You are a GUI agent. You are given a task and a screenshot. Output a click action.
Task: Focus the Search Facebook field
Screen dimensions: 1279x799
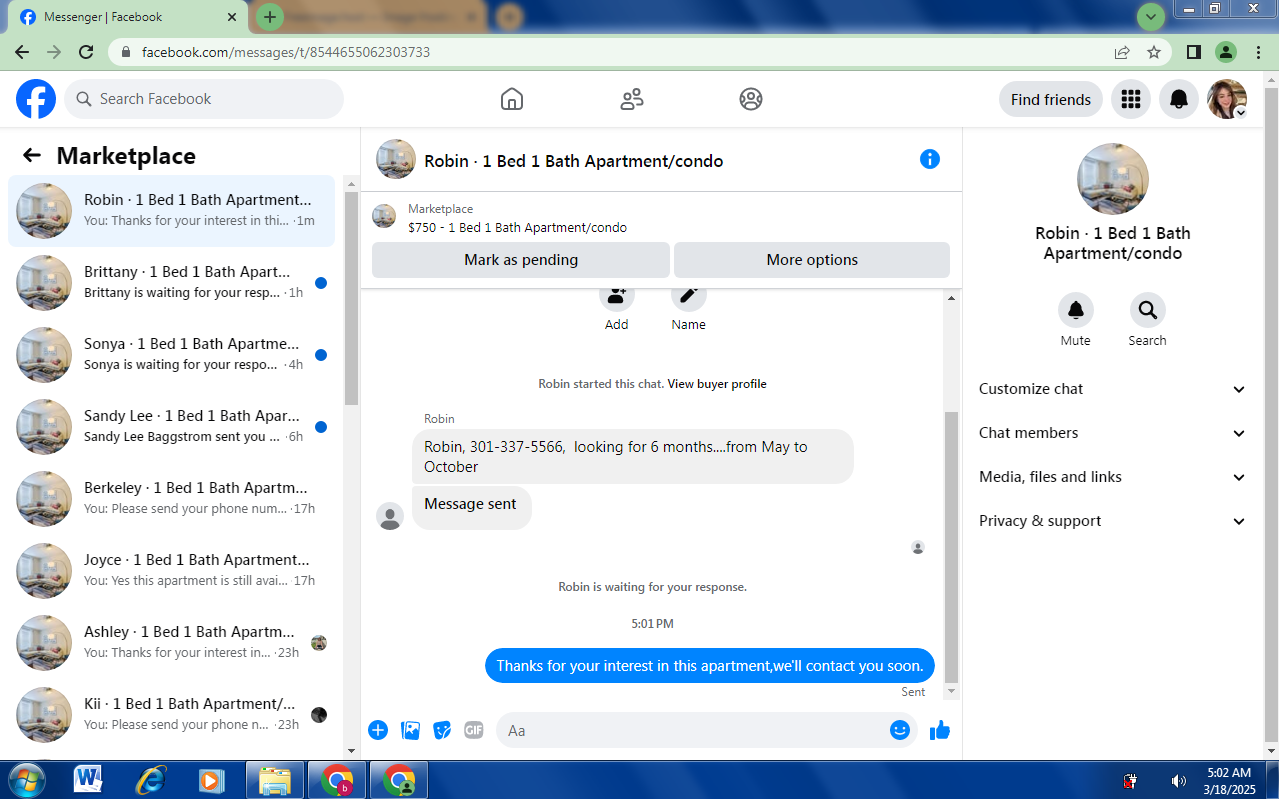[204, 99]
